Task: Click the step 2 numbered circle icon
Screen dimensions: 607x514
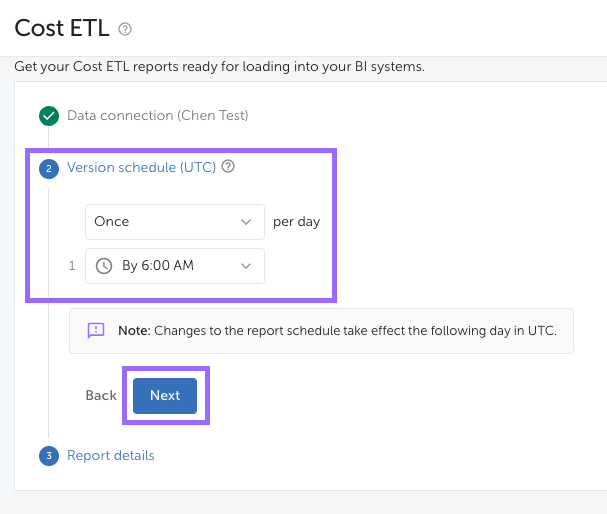Action: (49, 168)
